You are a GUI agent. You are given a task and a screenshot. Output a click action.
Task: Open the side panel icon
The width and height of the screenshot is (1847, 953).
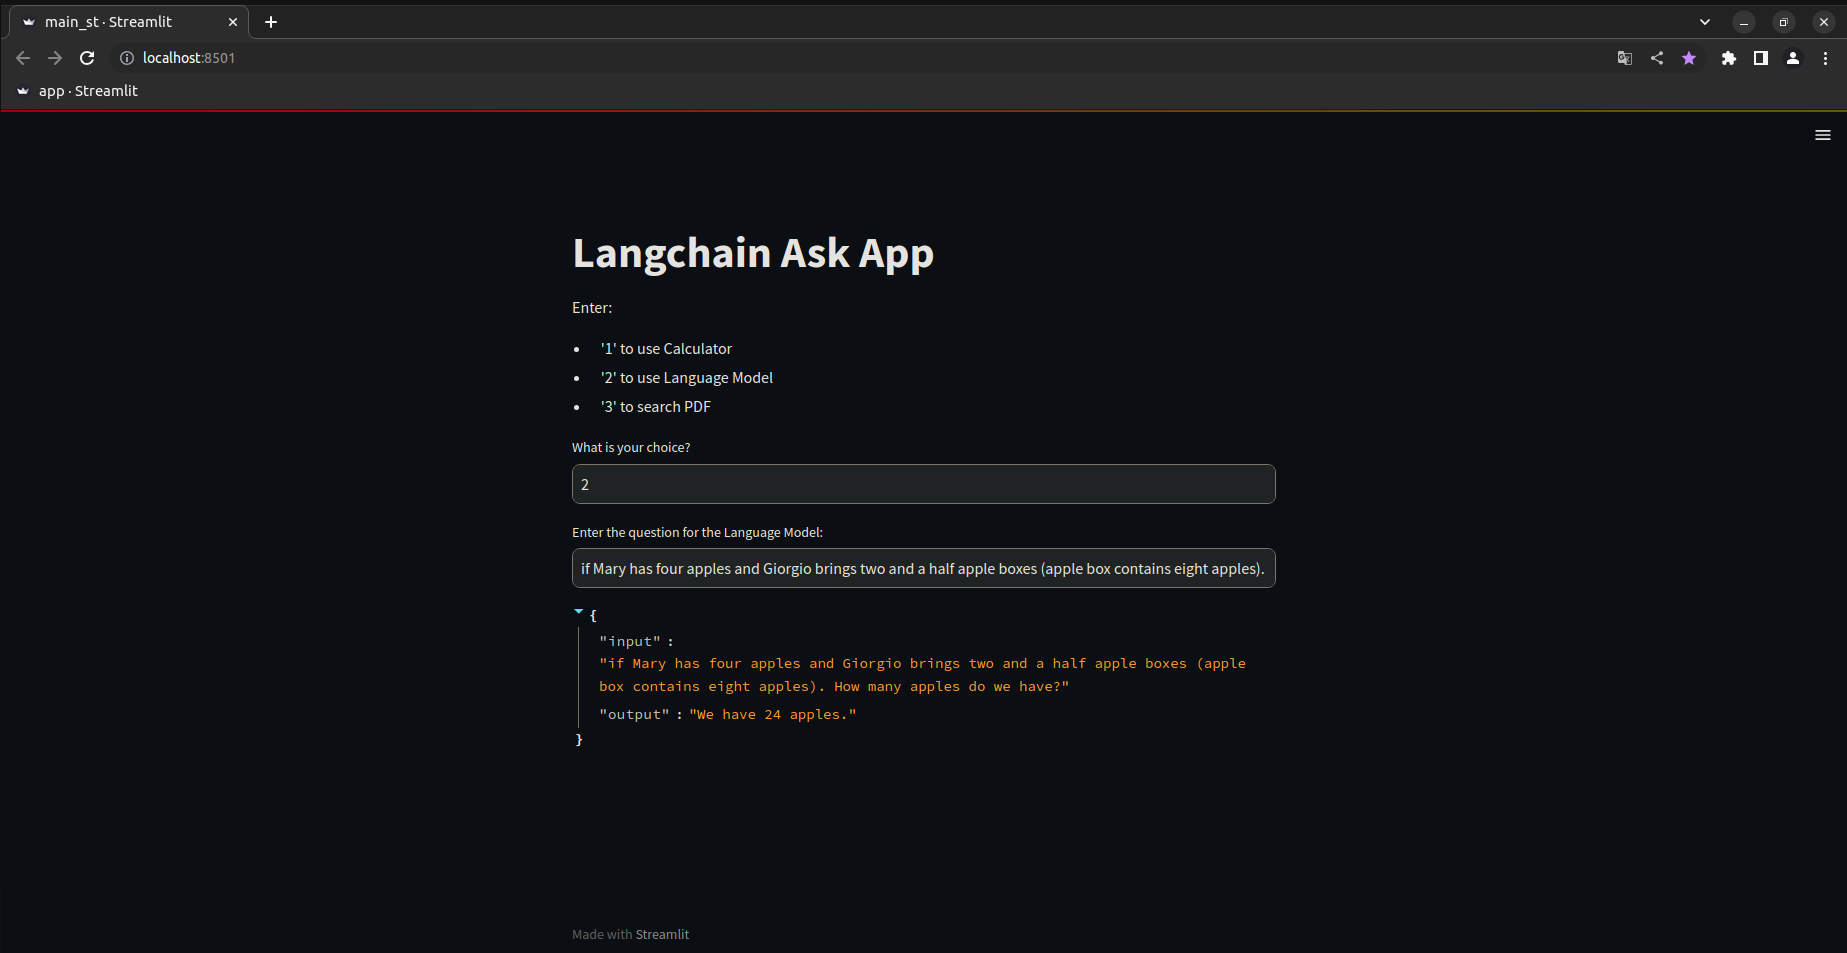1761,58
